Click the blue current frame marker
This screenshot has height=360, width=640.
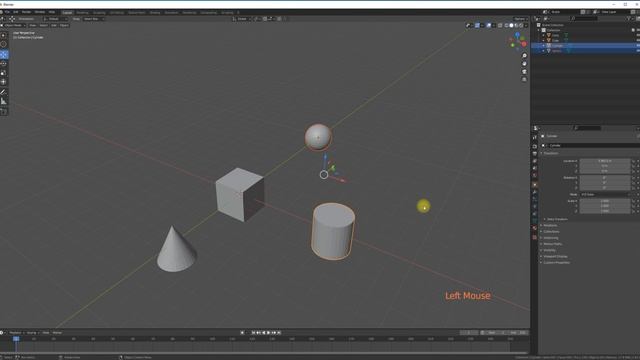pyautogui.click(x=16, y=339)
